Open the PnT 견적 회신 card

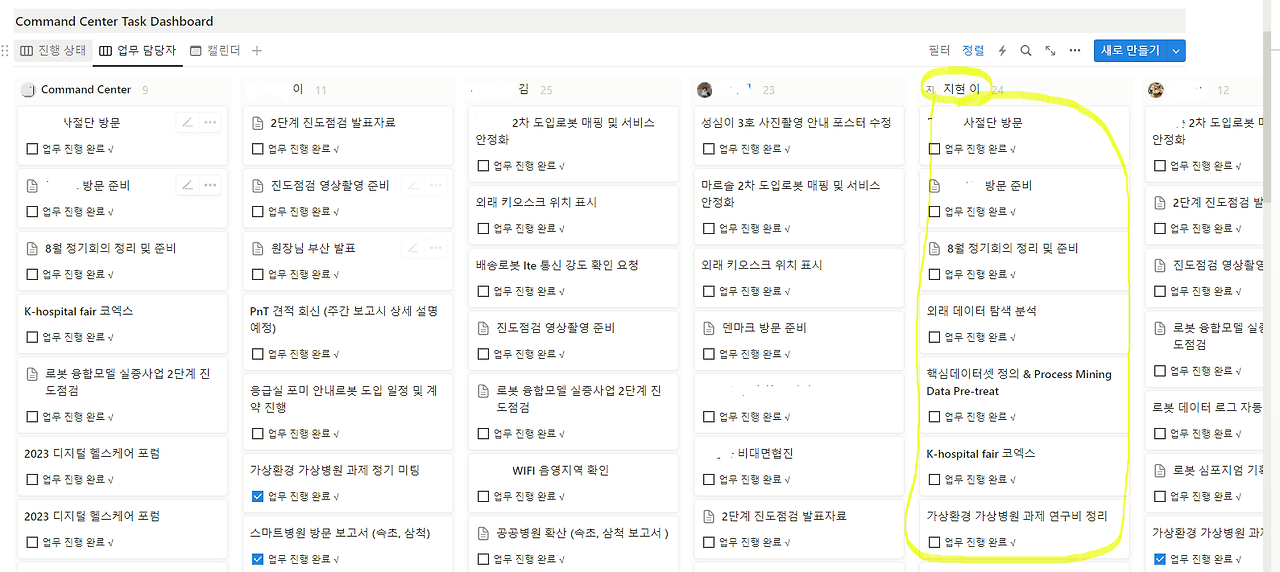click(347, 331)
